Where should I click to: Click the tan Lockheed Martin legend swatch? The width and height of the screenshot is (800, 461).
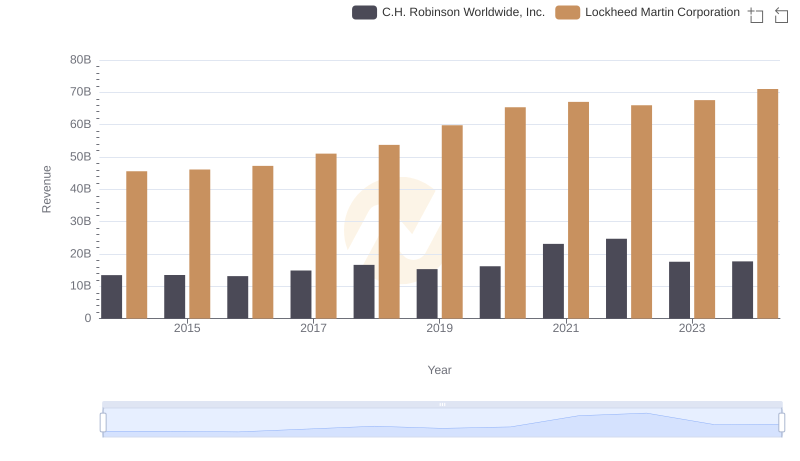[567, 12]
